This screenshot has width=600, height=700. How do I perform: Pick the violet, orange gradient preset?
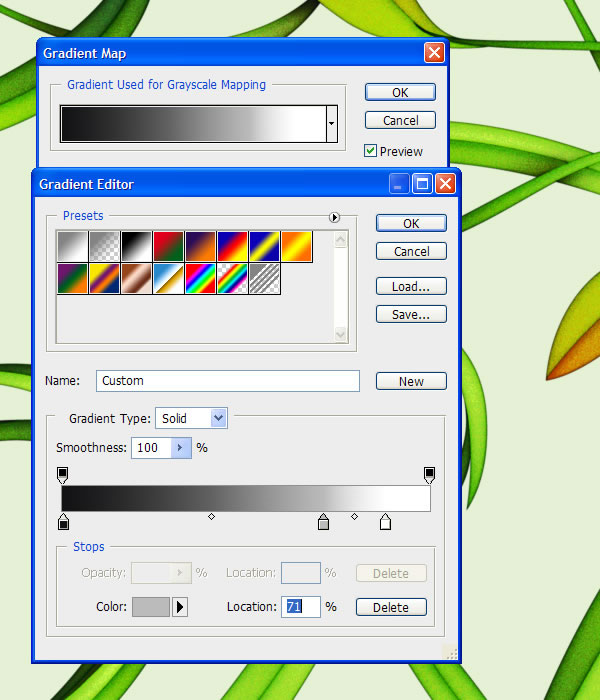tap(200, 246)
